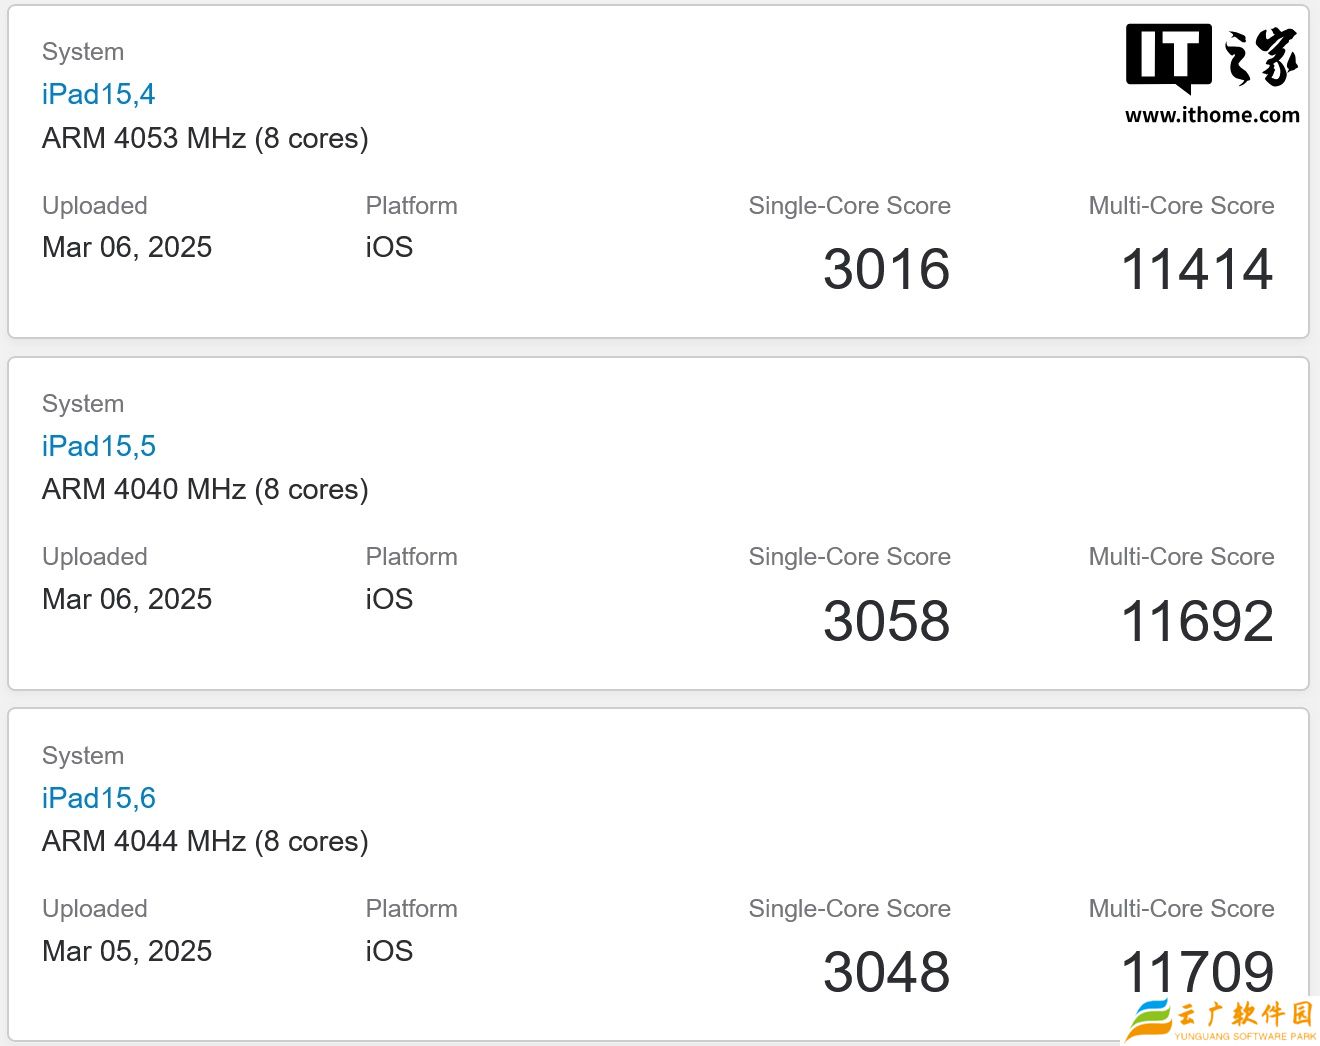Click the IT Home logo icon
1320x1046 pixels.
pos(1211,58)
